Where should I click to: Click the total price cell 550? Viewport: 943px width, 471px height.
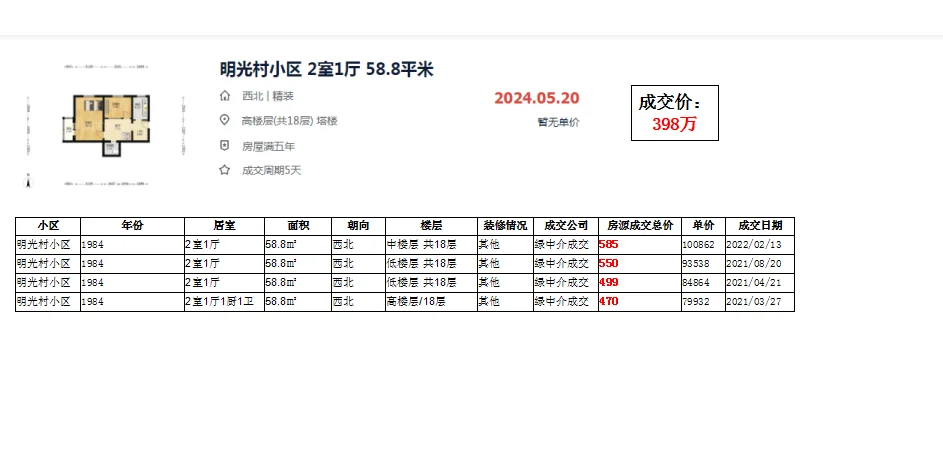pos(640,263)
